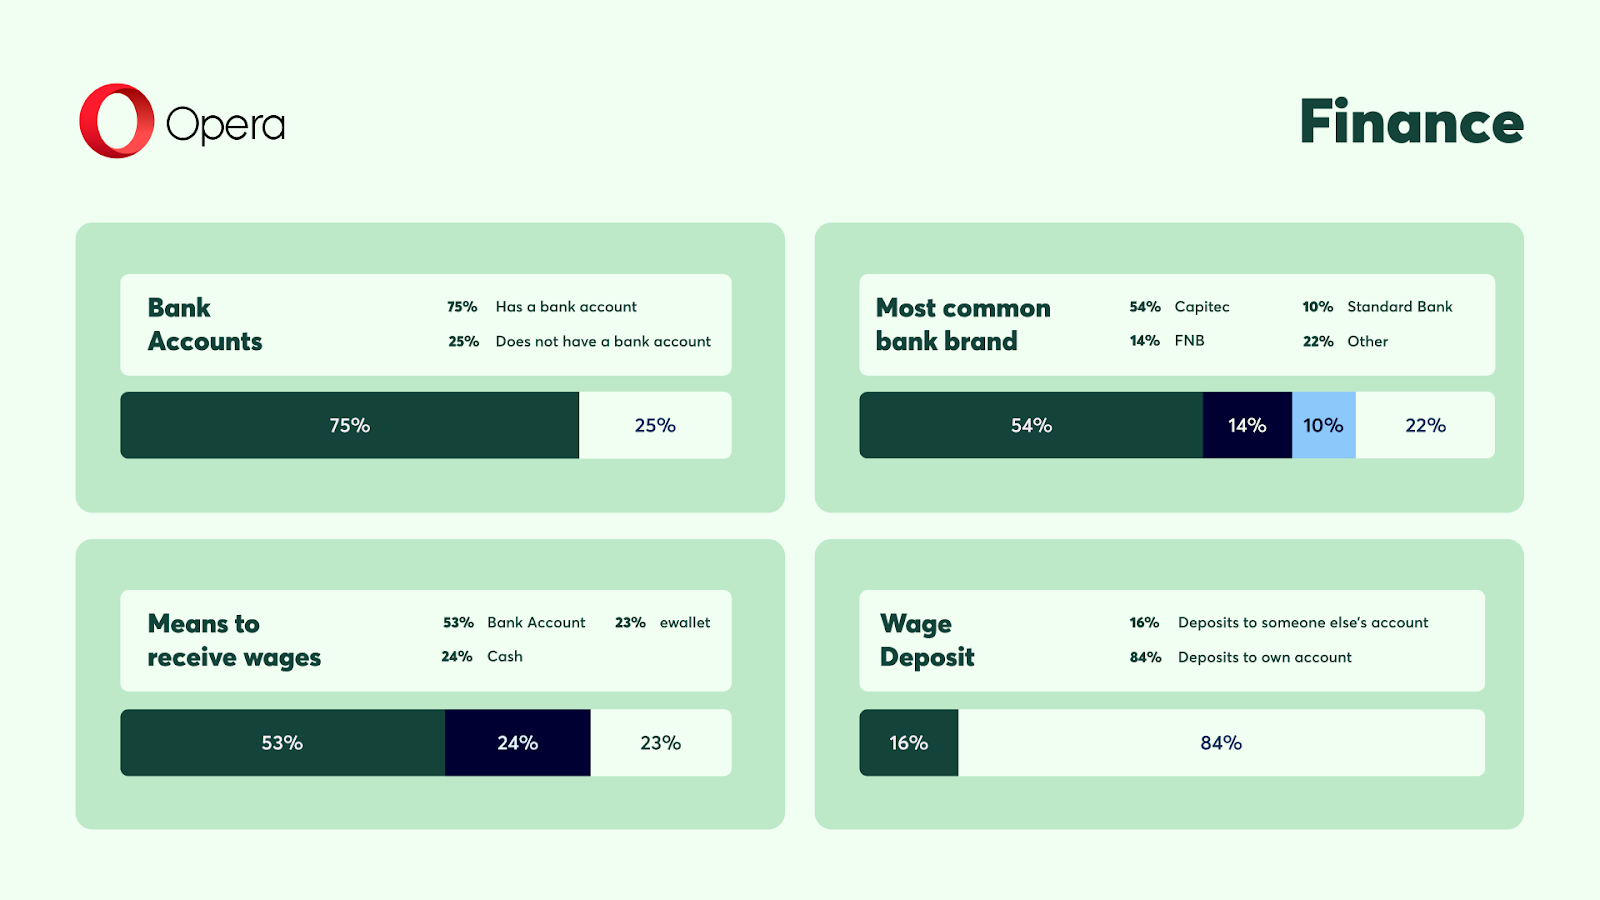Select the 75% dark green bar segment
Image resolution: width=1600 pixels, height=900 pixels.
[349, 425]
